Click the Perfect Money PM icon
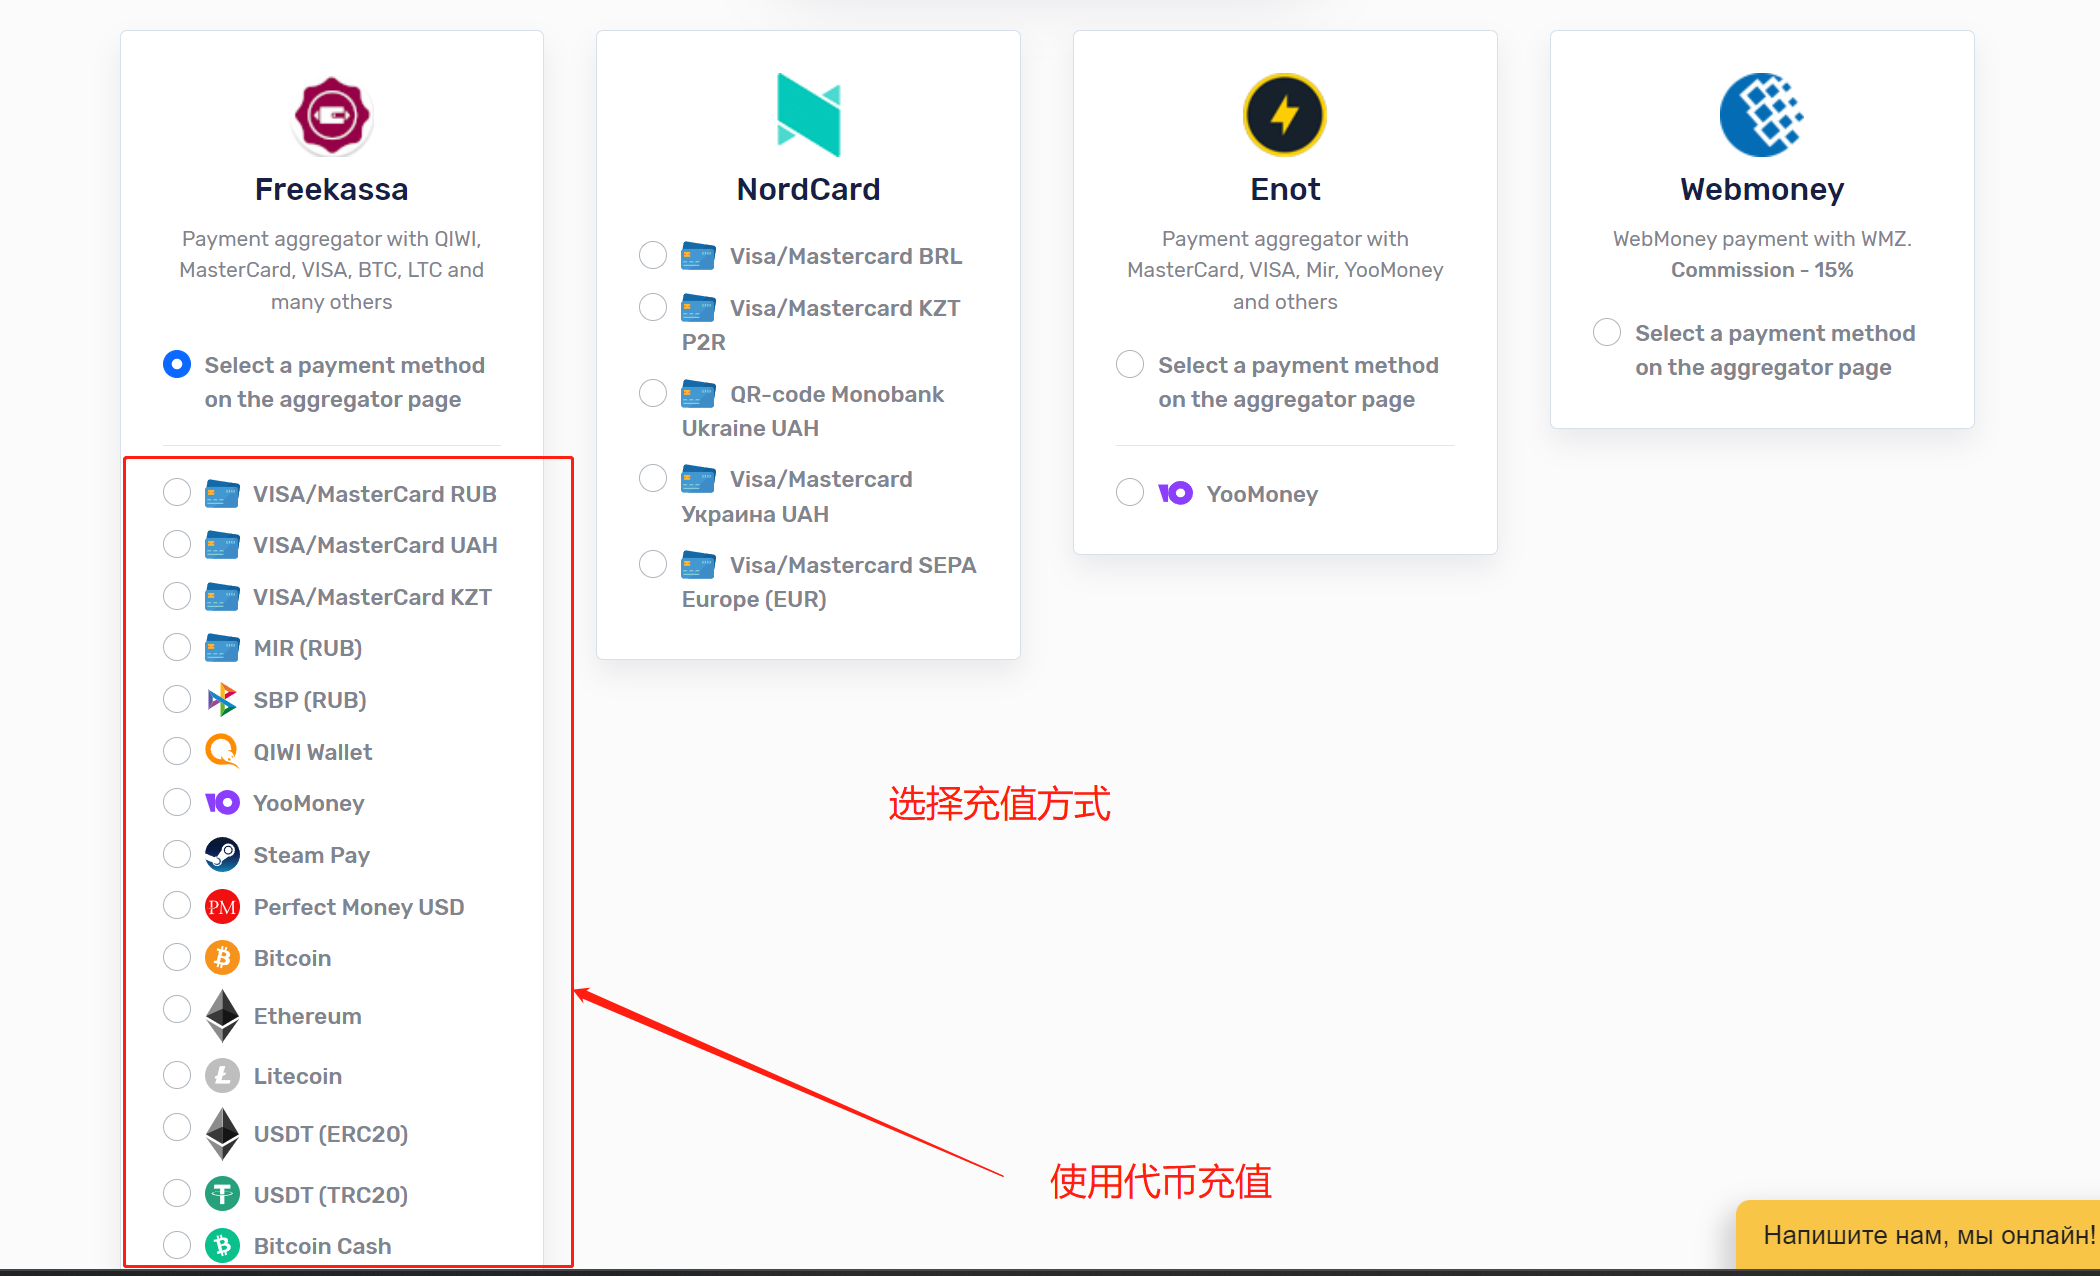Image resolution: width=2100 pixels, height=1276 pixels. 222,907
